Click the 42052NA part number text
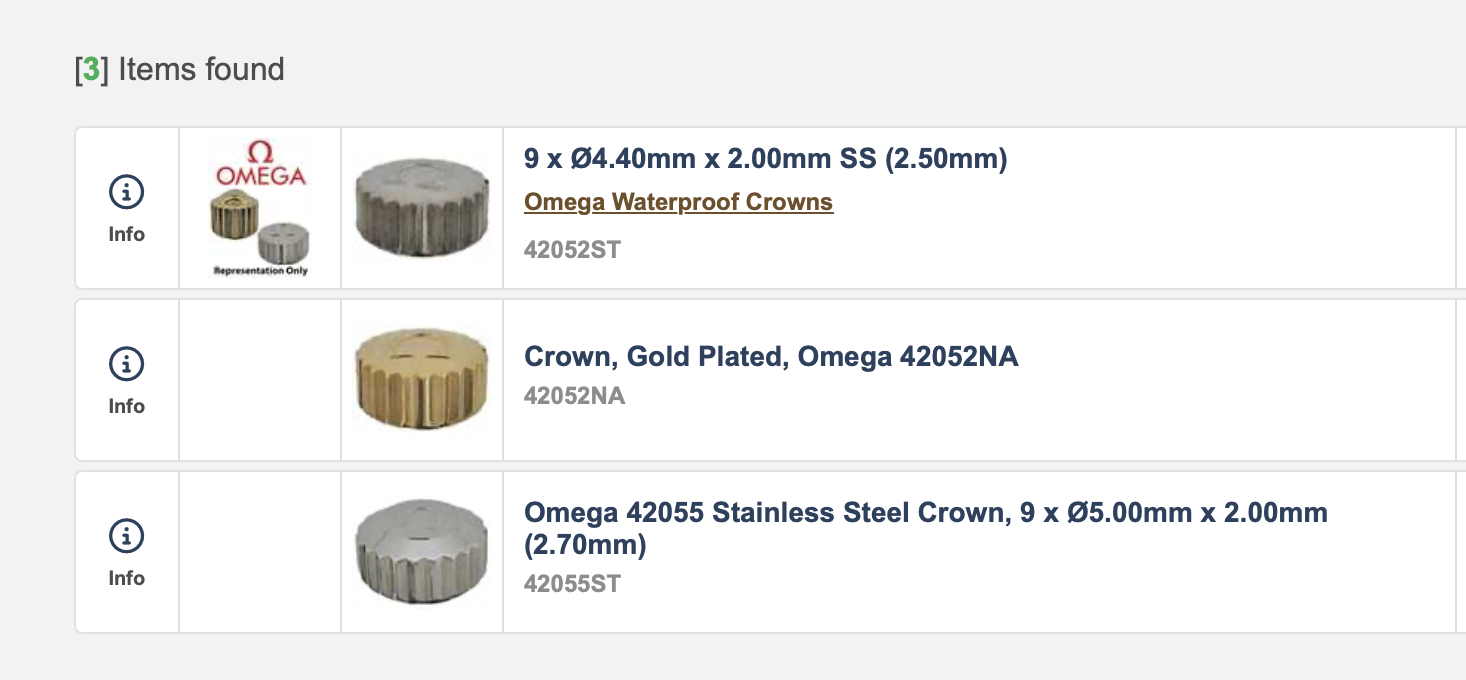Image resolution: width=1466 pixels, height=680 pixels. 574,396
